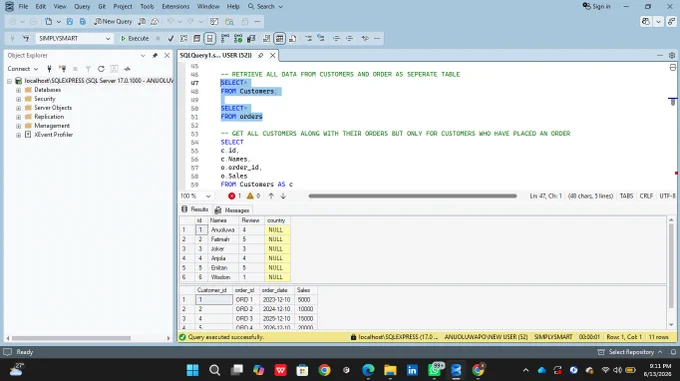Screen dimensions: 680x381
Task: Click the Object Explorer horizontal scrollbar
Action: [72, 338]
